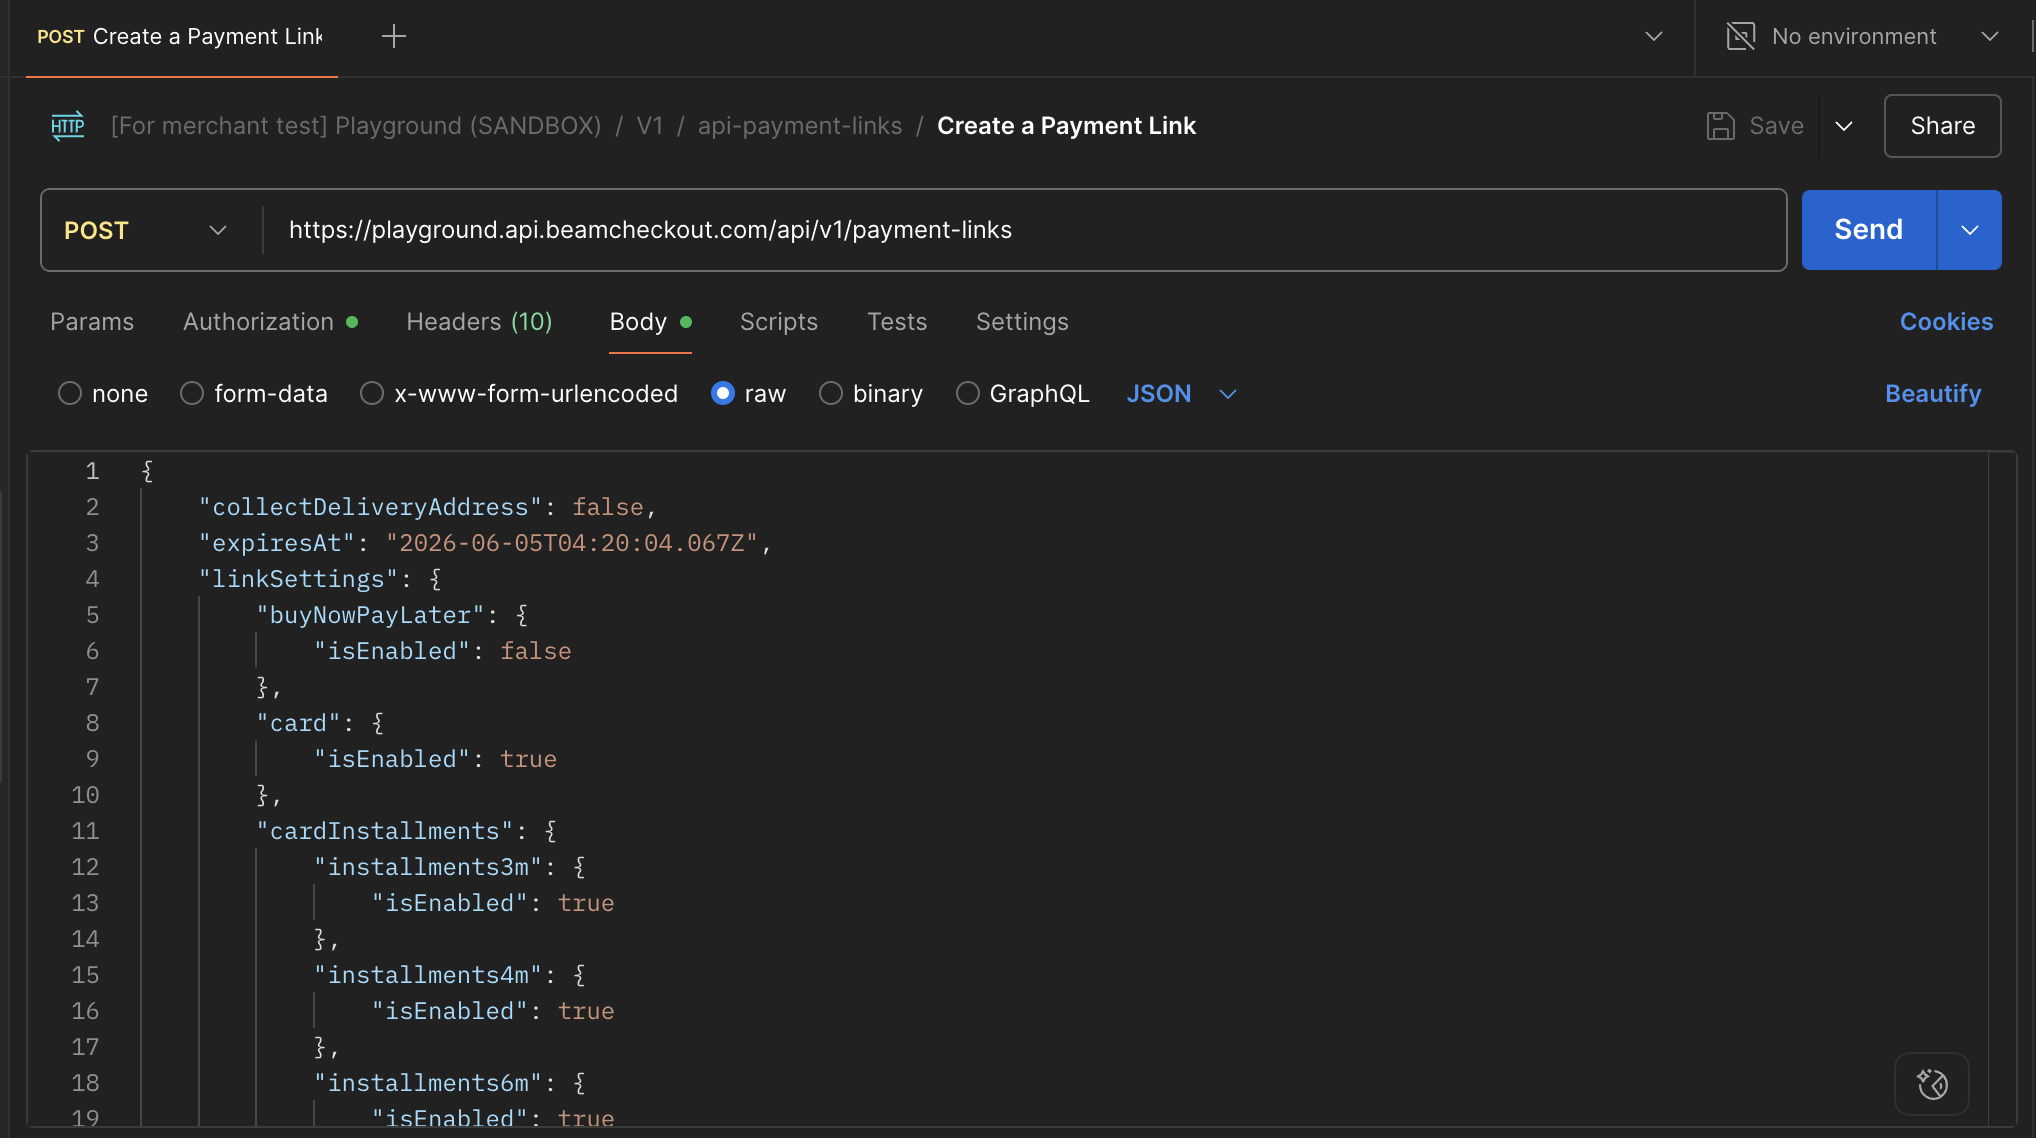This screenshot has width=2036, height=1138.
Task: Click the Save disk icon
Action: point(1721,126)
